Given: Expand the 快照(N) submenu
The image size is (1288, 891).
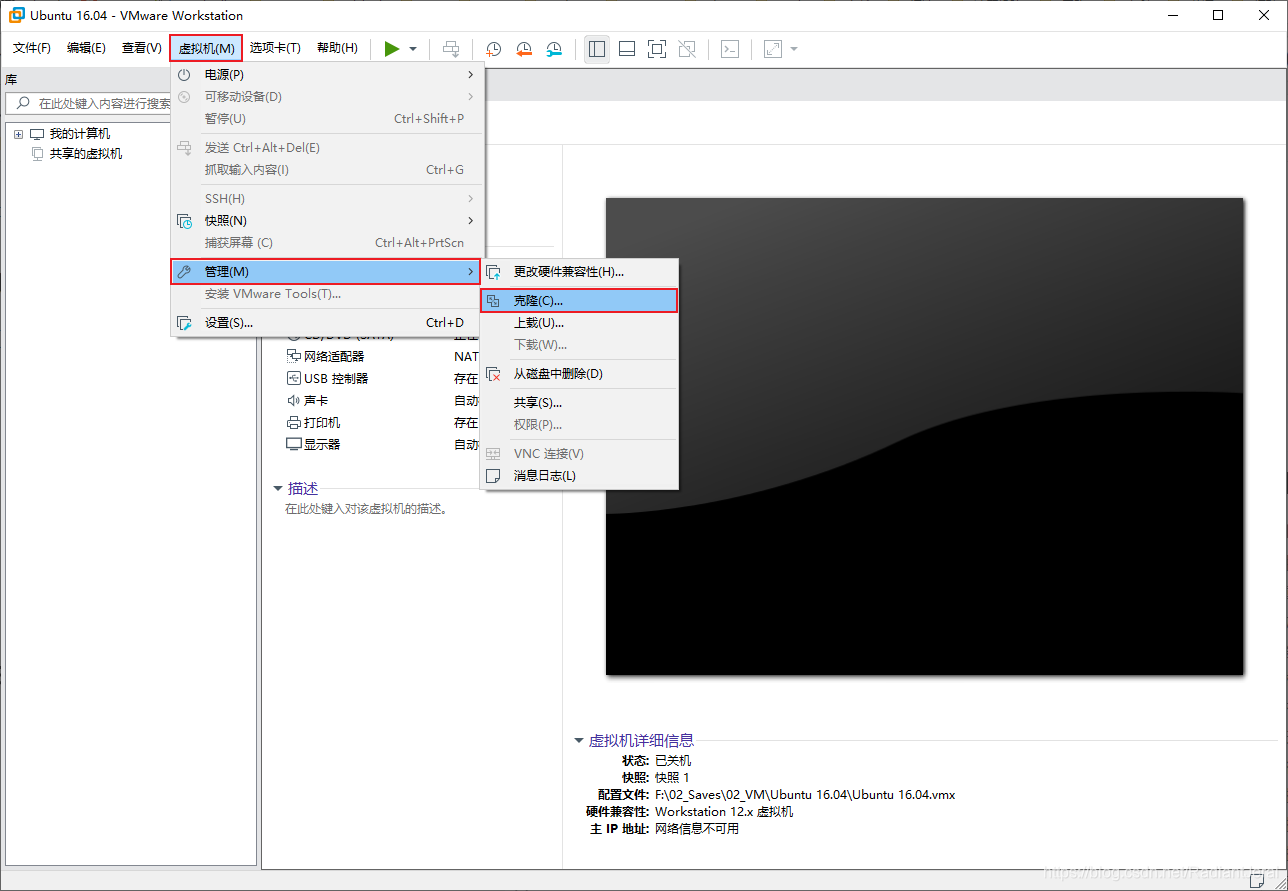Looking at the screenshot, I should tap(328, 221).
